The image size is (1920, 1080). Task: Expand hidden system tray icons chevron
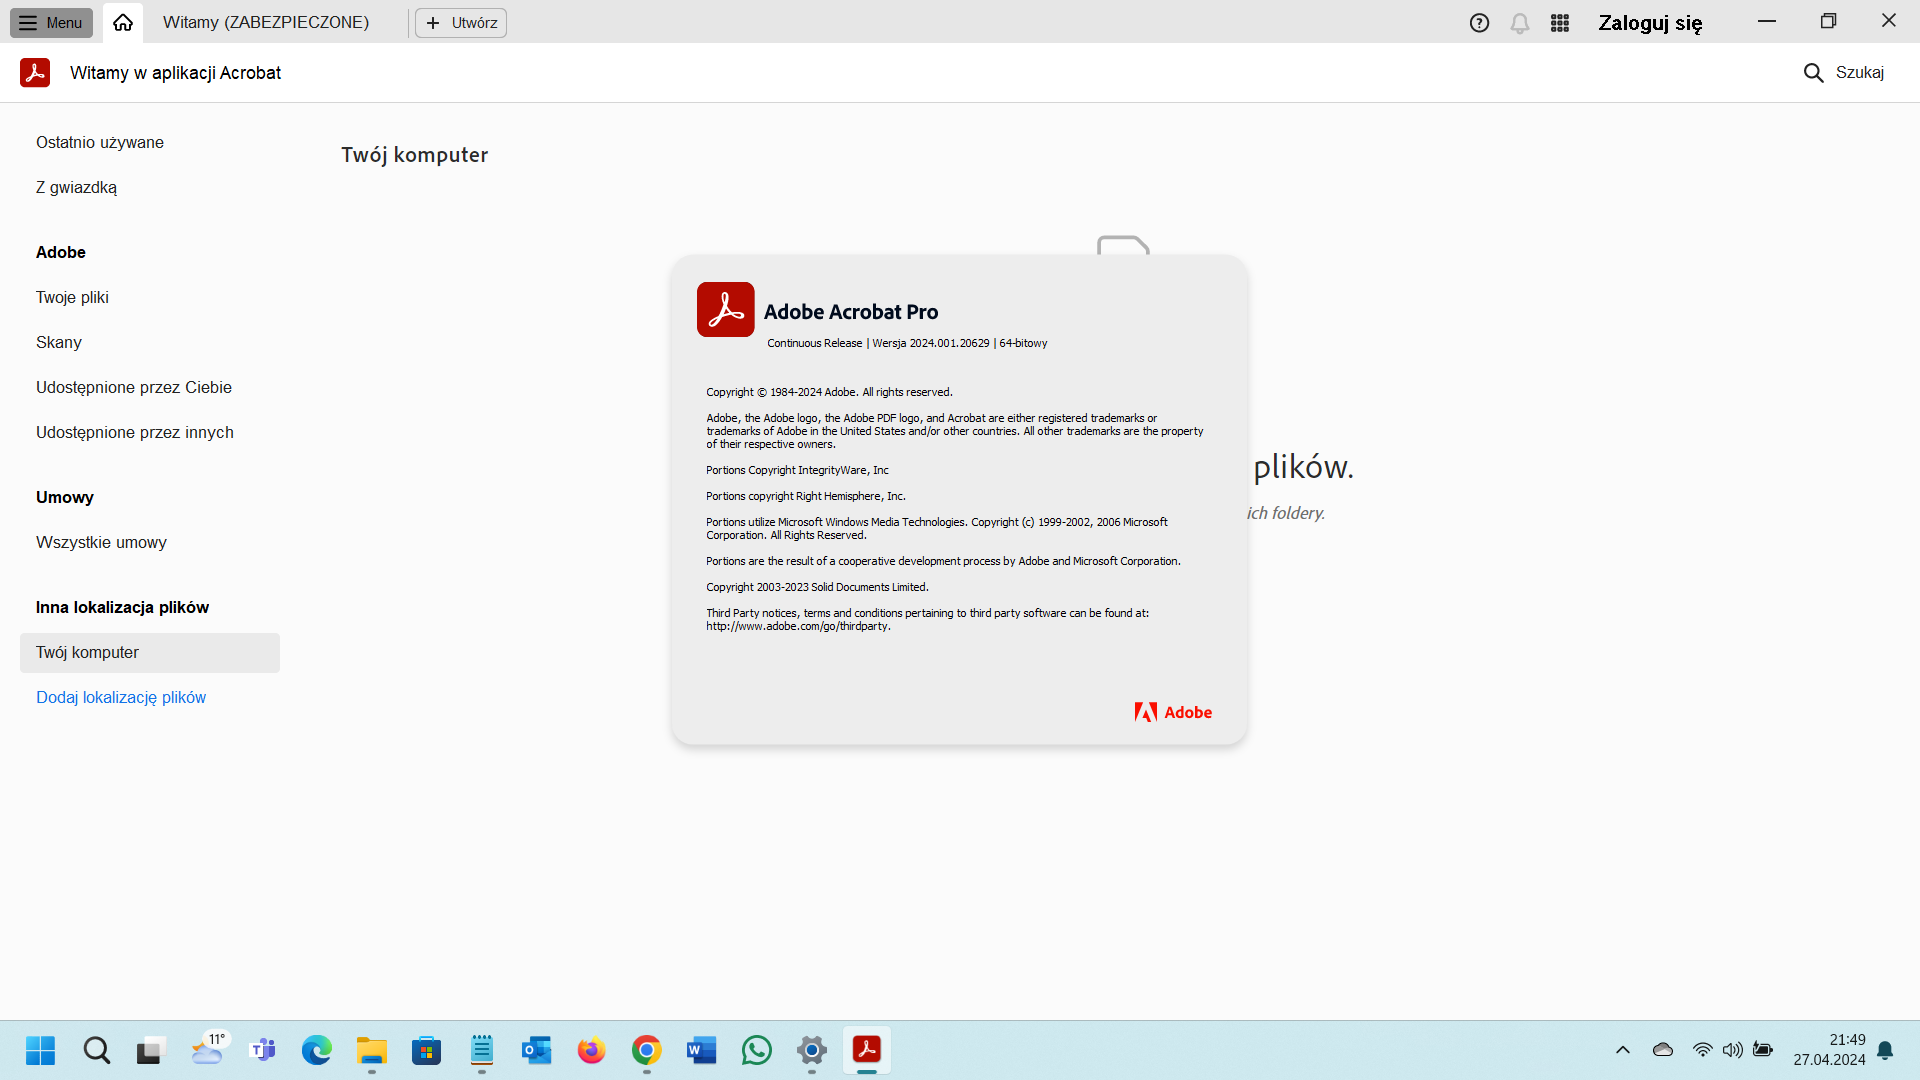pyautogui.click(x=1623, y=1050)
